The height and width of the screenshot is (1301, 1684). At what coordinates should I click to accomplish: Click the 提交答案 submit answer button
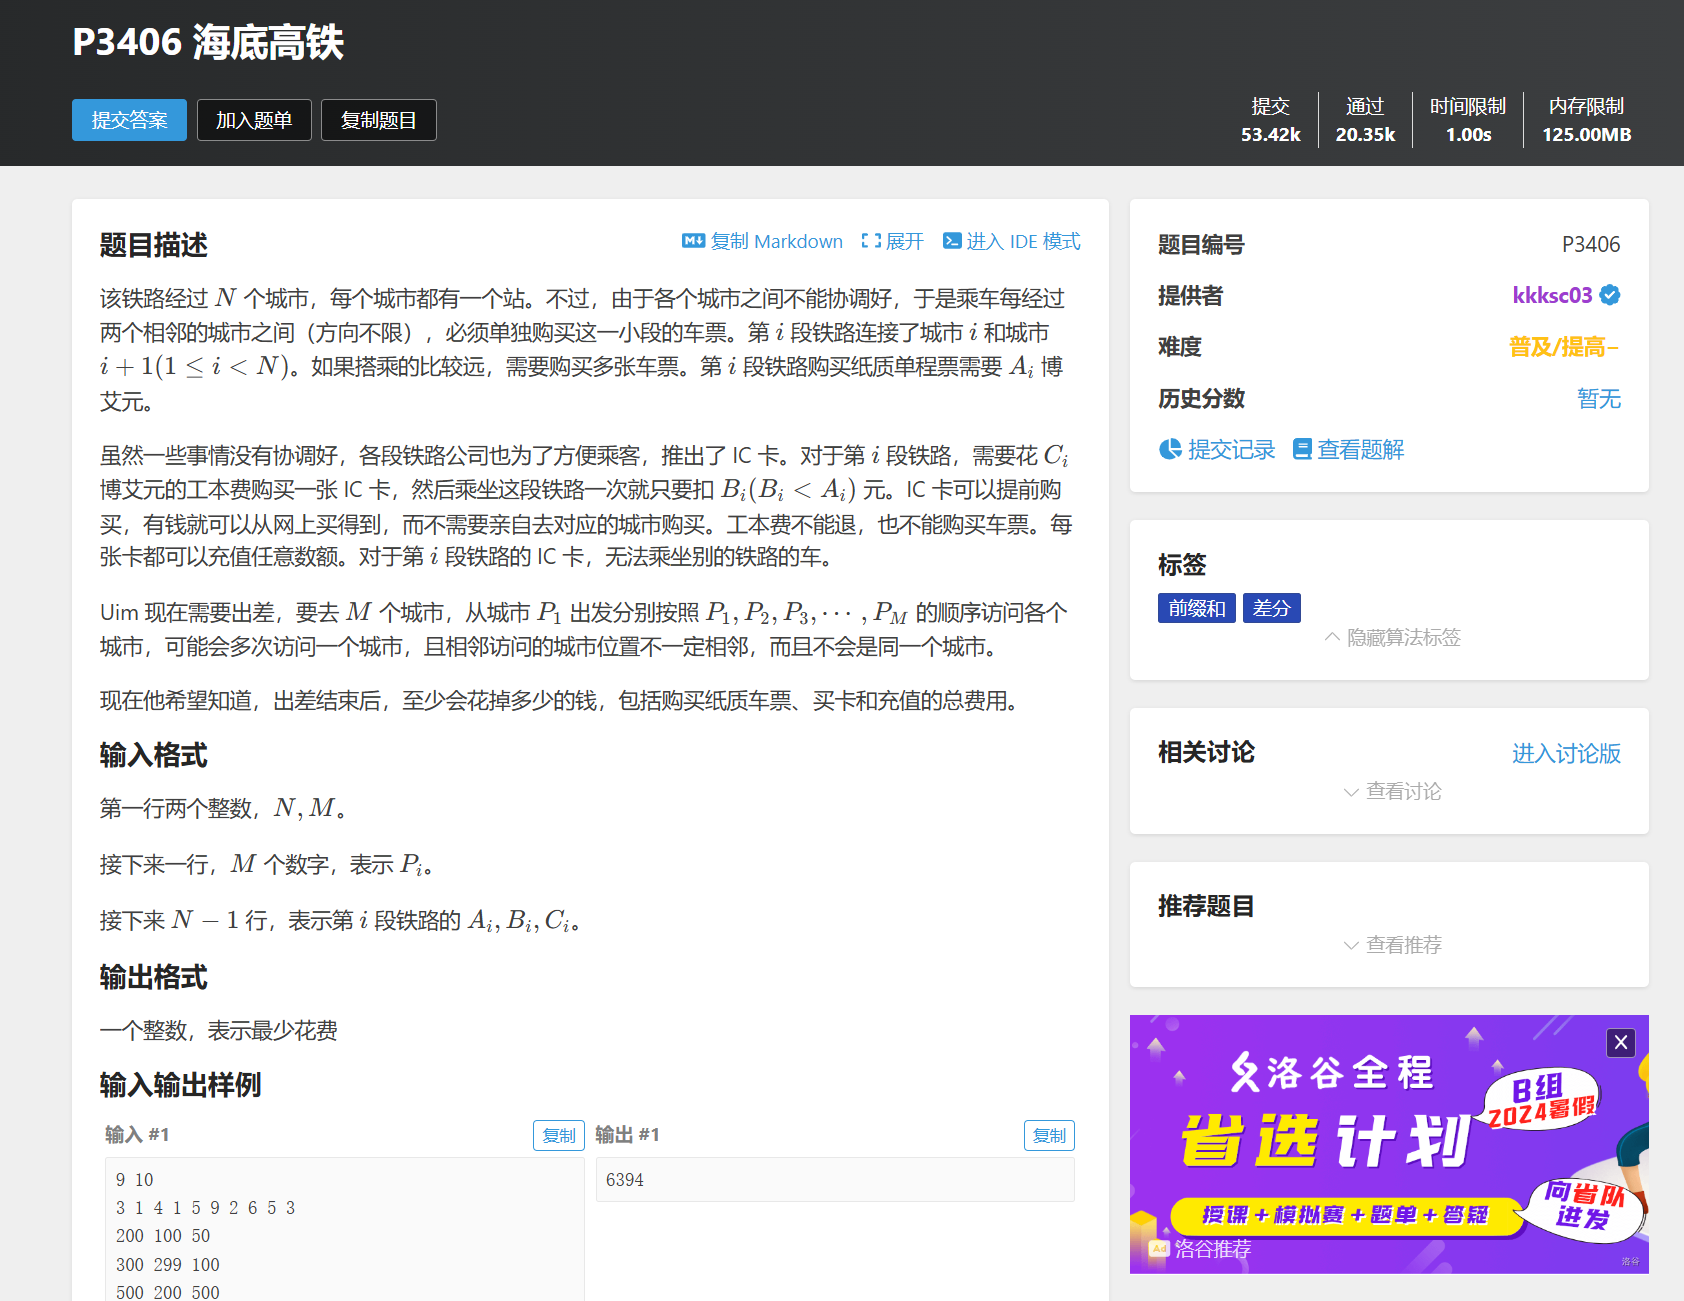coord(129,120)
